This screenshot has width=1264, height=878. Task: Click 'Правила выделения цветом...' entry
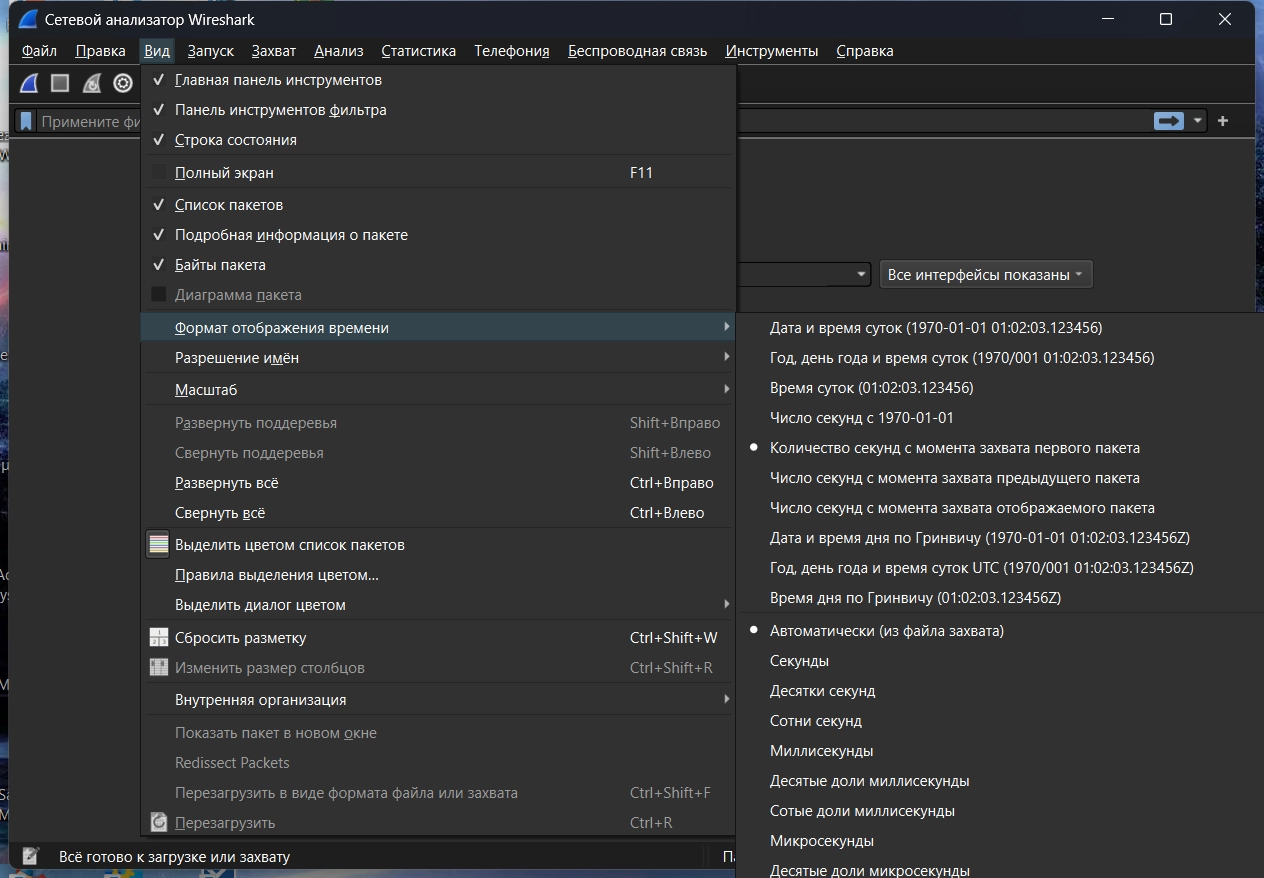point(276,575)
